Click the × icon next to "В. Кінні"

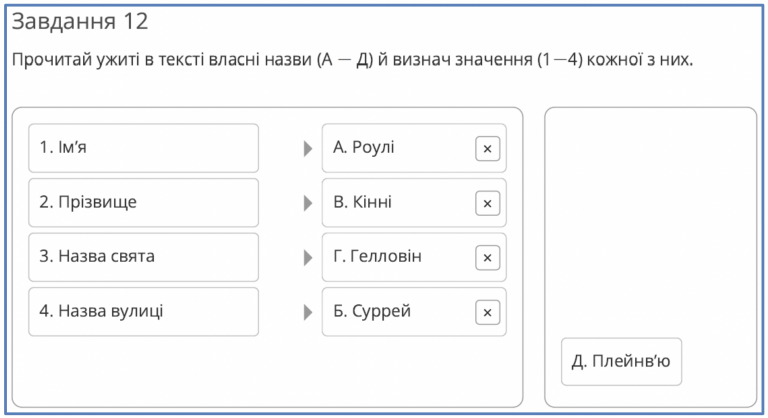[487, 203]
